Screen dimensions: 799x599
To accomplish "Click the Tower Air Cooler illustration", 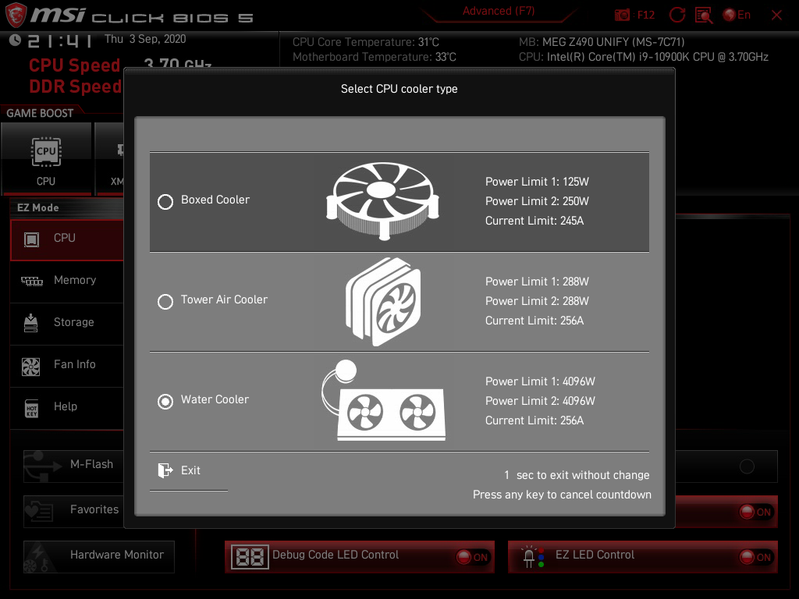I will (384, 301).
